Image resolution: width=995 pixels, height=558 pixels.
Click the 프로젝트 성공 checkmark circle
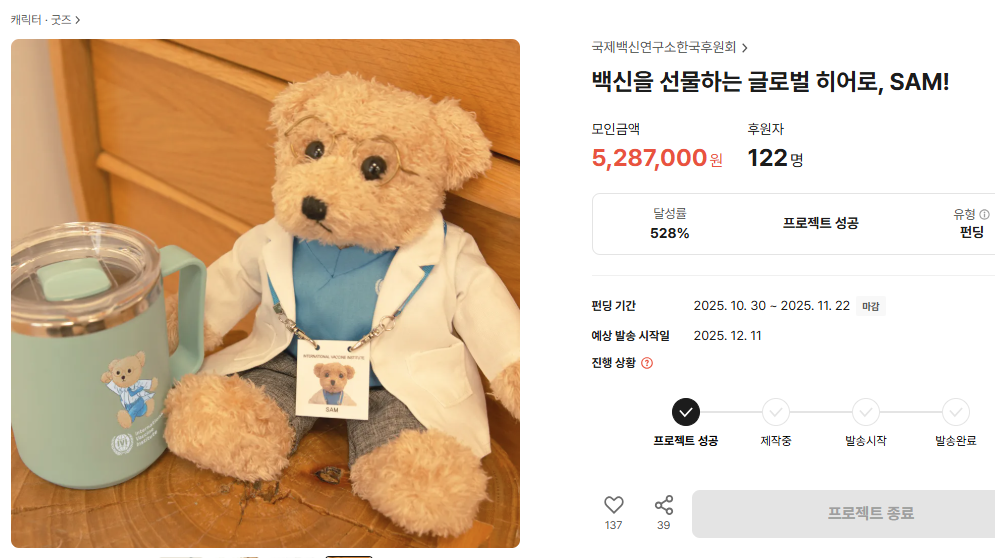coord(686,413)
